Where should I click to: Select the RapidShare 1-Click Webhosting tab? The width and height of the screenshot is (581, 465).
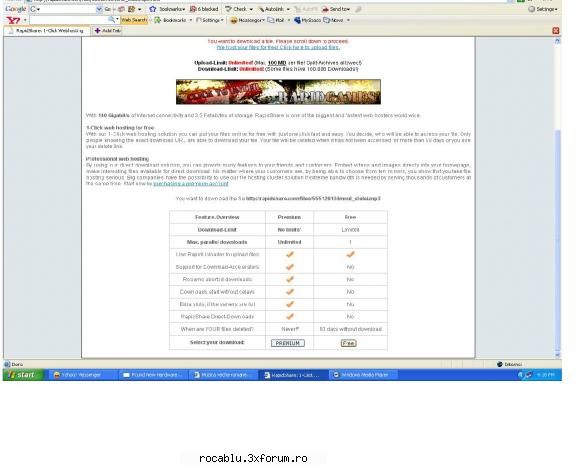[x=47, y=31]
